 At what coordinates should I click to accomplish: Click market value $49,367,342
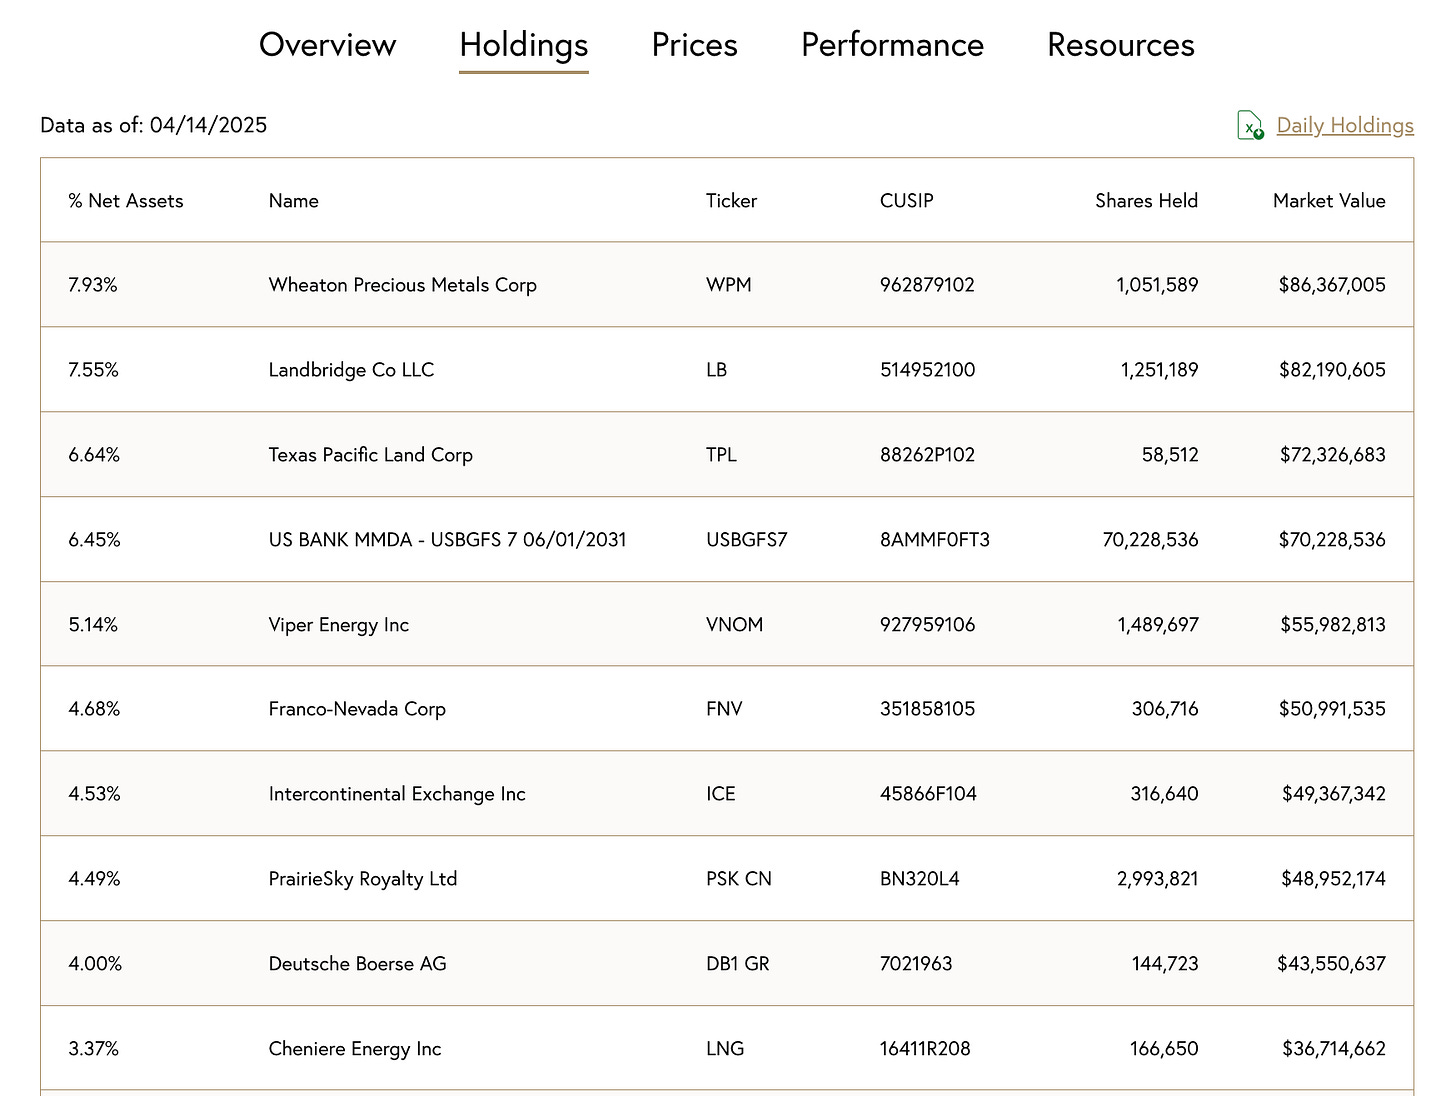1334,794
